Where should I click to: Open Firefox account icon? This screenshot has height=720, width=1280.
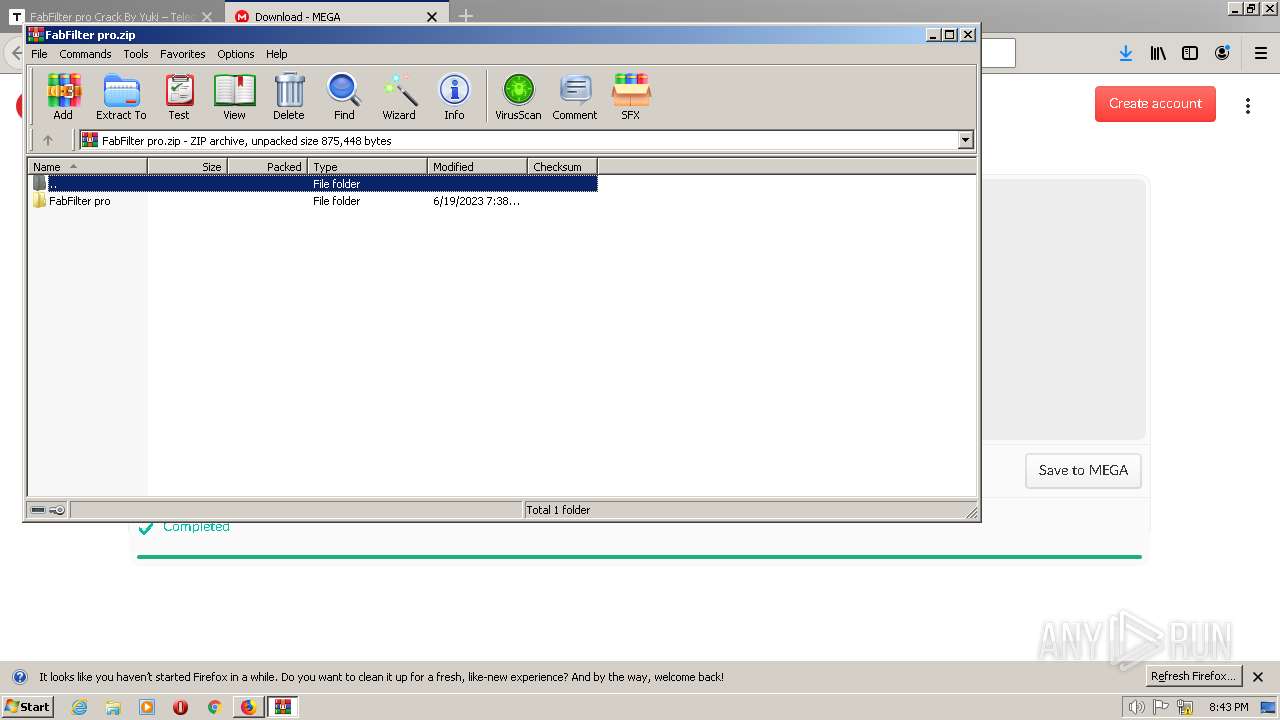(1222, 53)
